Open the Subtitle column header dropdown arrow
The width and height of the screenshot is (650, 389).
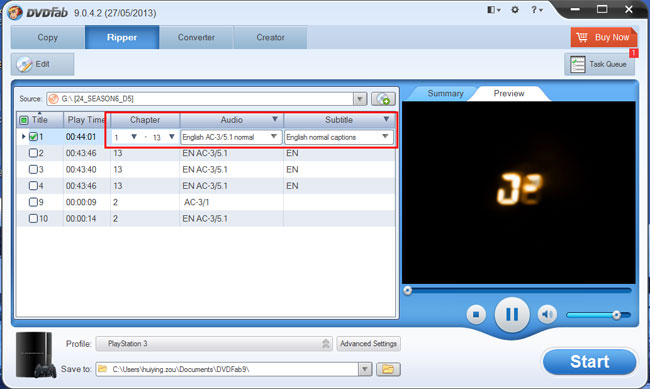click(x=386, y=119)
